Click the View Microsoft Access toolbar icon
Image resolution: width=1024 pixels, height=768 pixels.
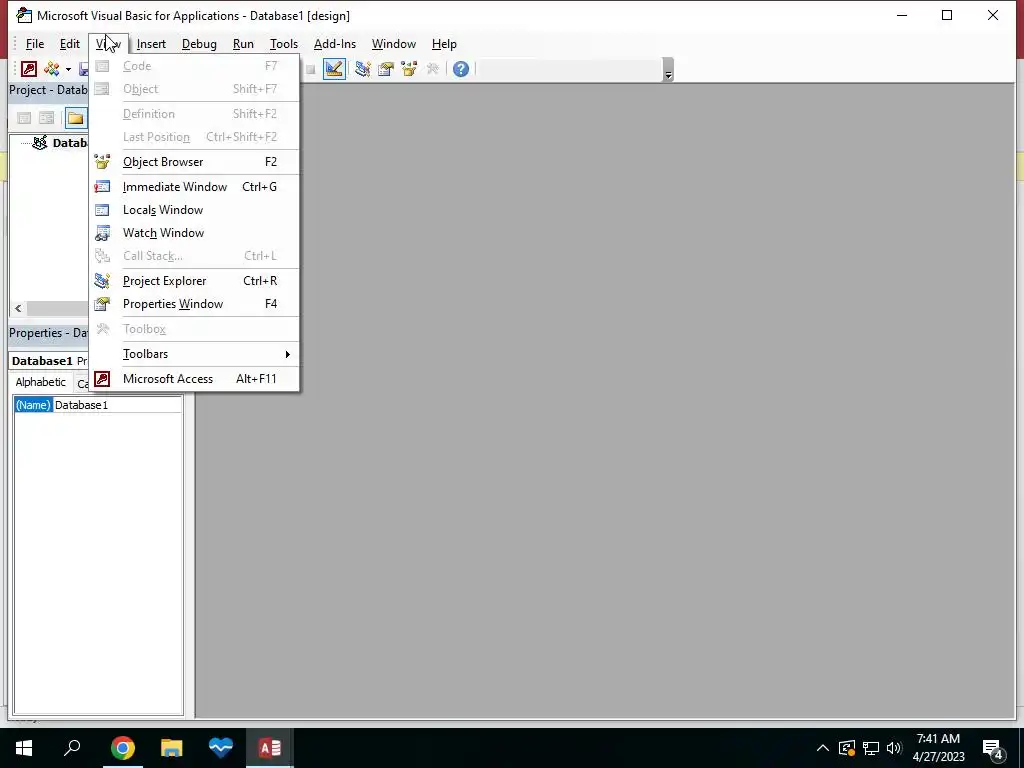point(29,69)
